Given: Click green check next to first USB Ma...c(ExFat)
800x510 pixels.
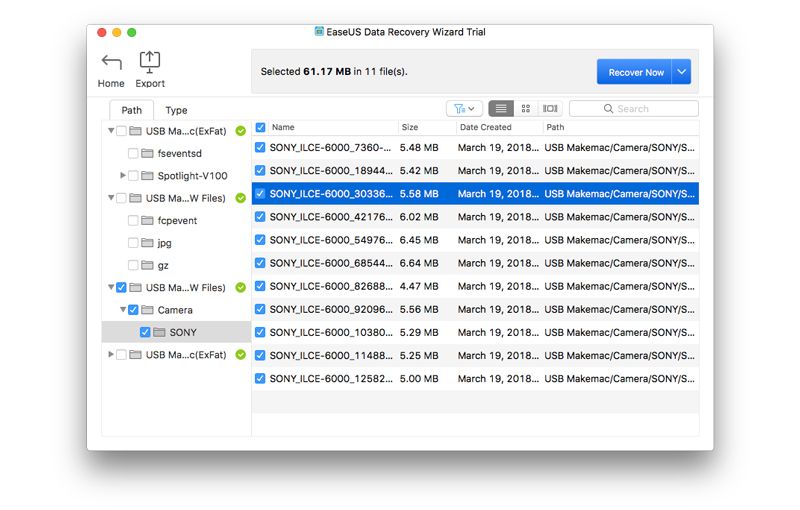Looking at the screenshot, I should click(x=241, y=131).
